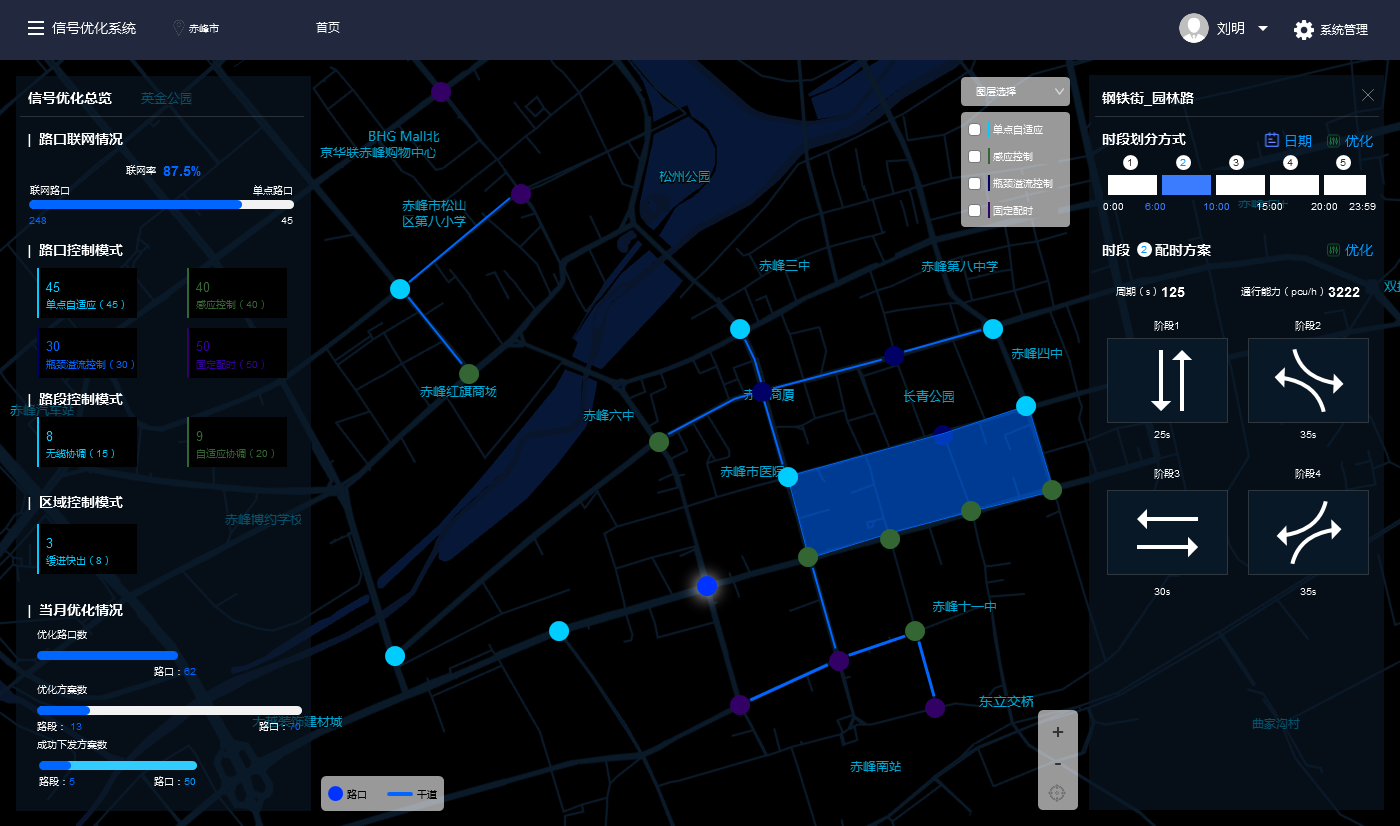Viewport: 1400px width, 826px height.
Task: Zoom out the map with minus button
Action: pyautogui.click(x=1058, y=764)
